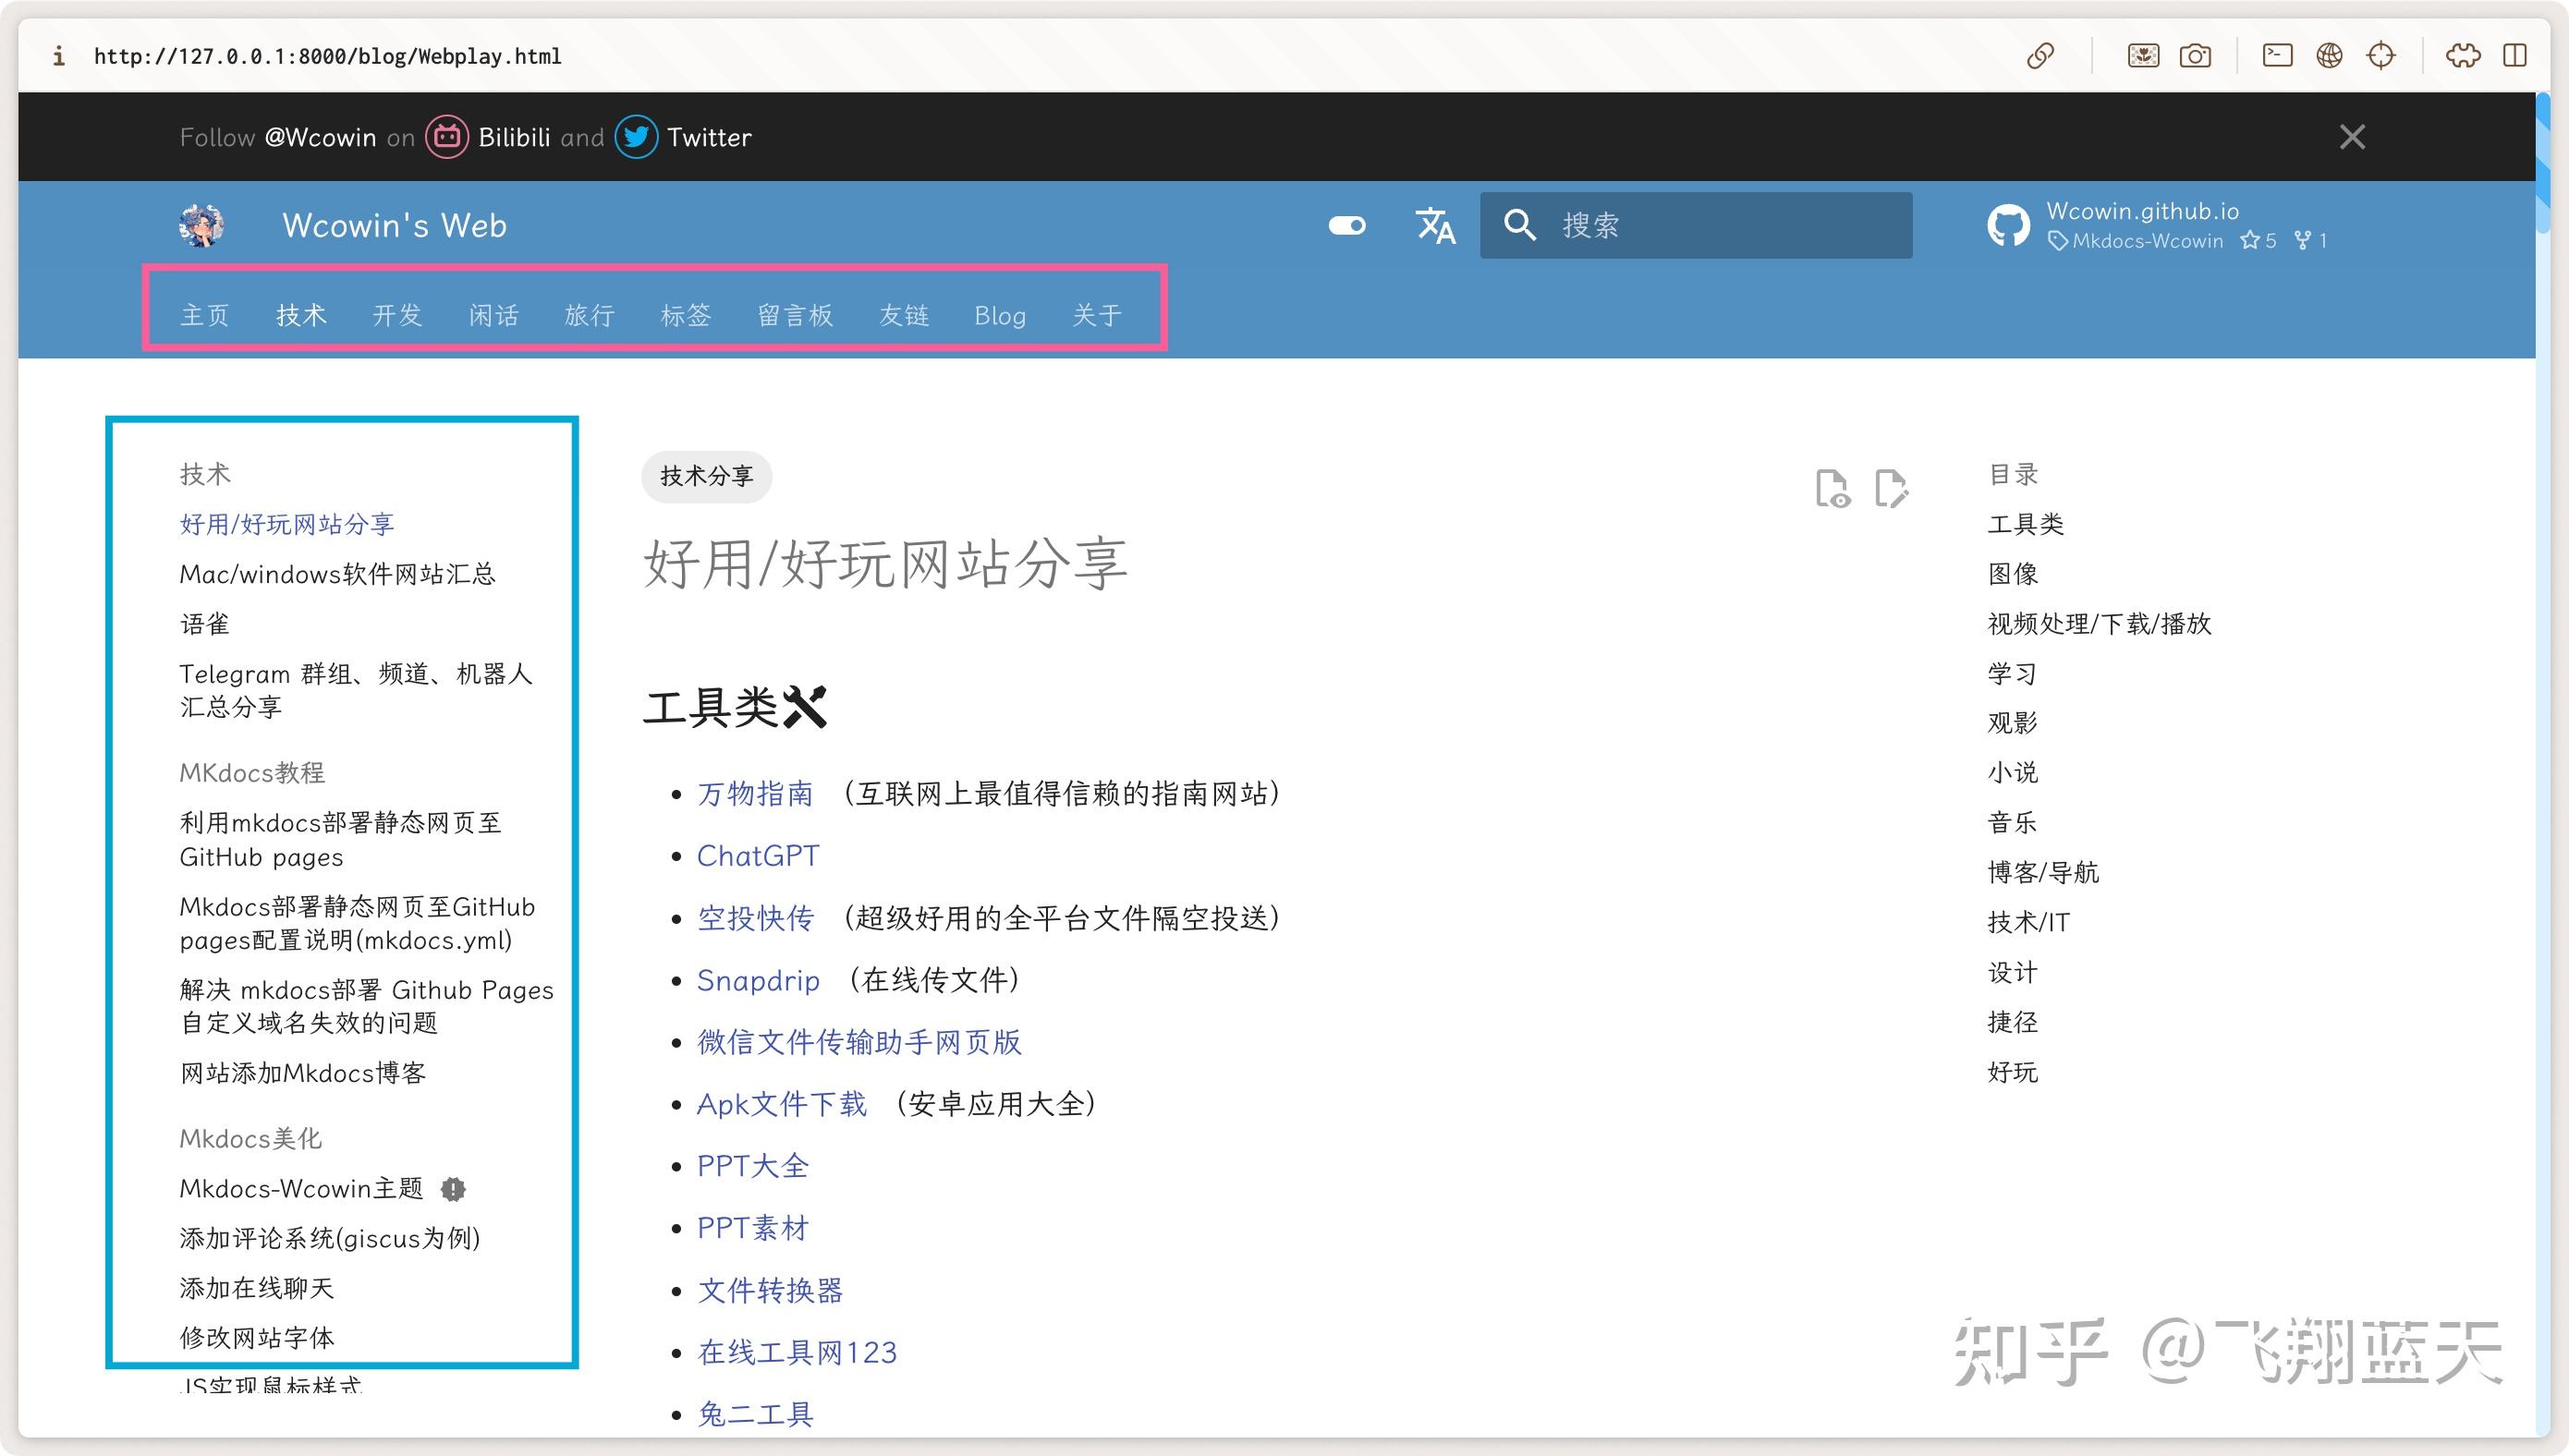Expand the MKdocs教程 sidebar section

point(251,772)
